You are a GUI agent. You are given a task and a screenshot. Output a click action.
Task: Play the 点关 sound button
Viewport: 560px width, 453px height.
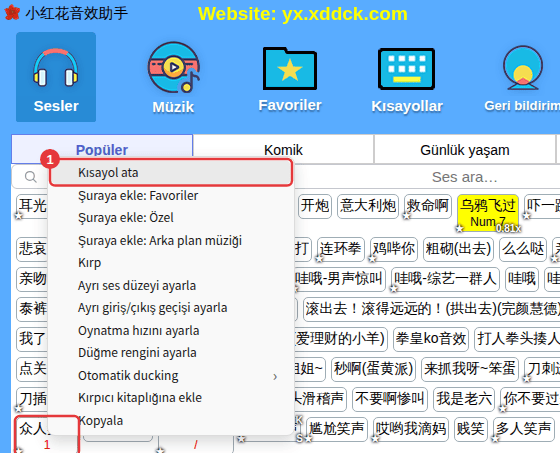pos(32,369)
